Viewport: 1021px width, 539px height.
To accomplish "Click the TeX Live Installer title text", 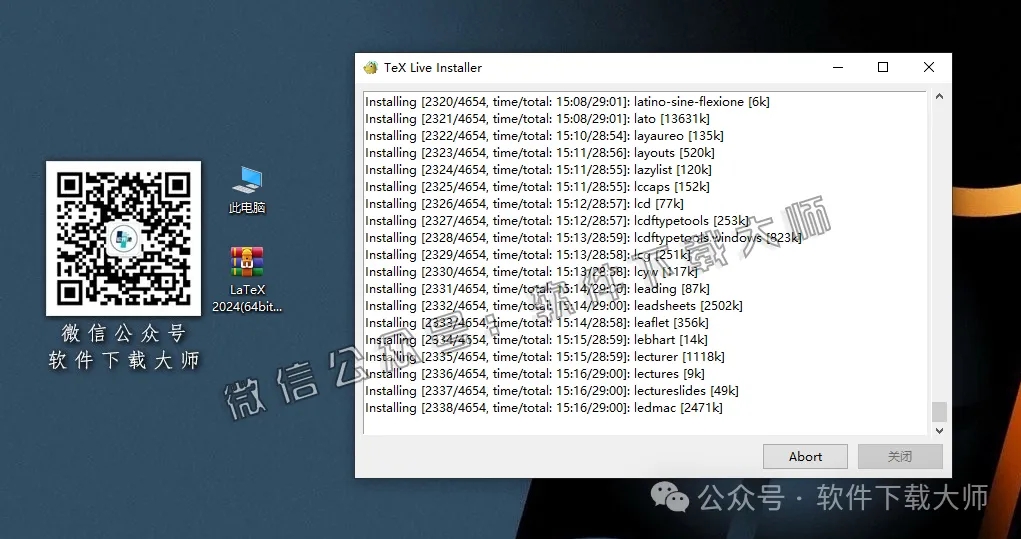I will coord(433,68).
